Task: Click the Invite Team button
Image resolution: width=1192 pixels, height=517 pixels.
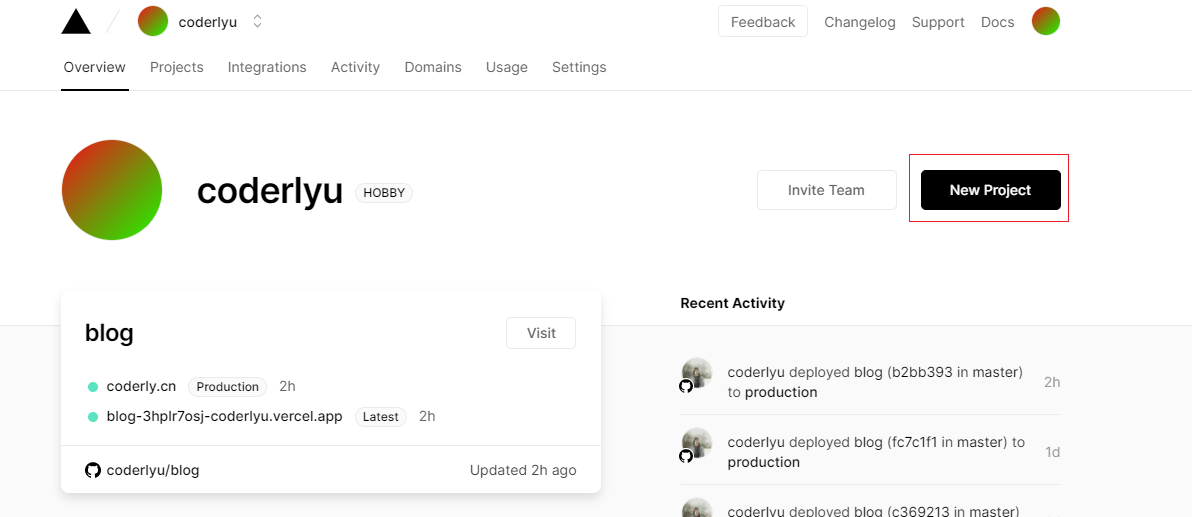Action: click(826, 190)
